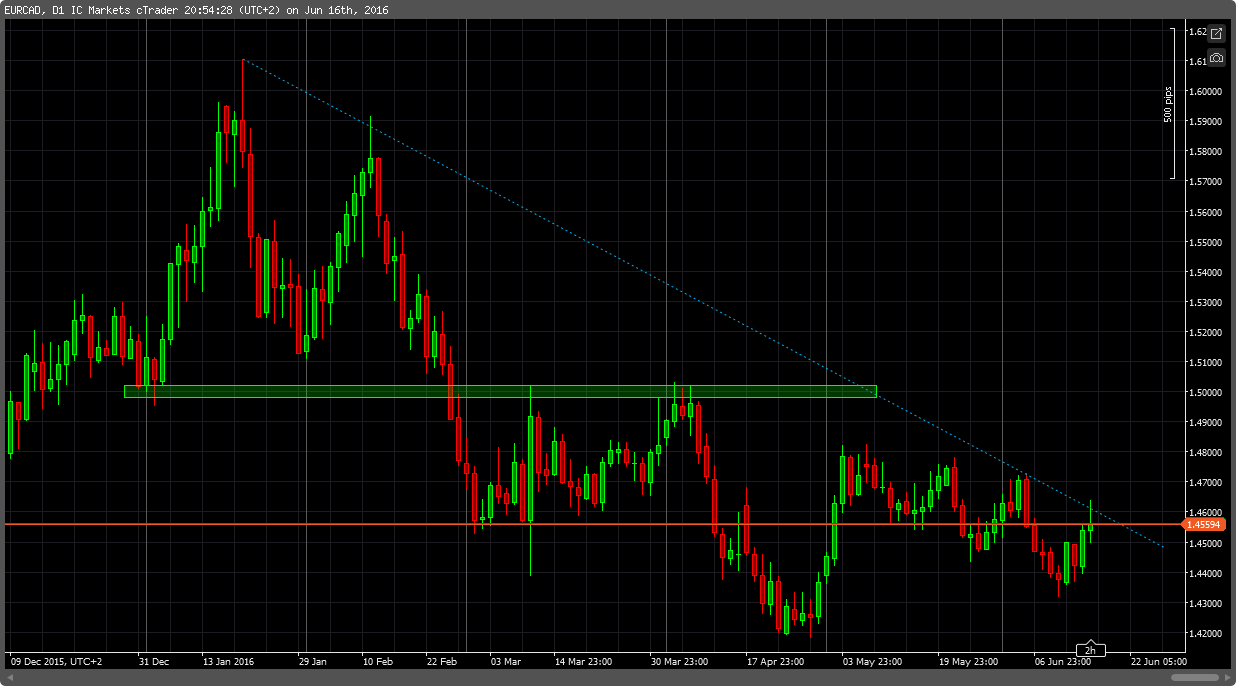Detach chart with the pop-out icon
The image size is (1236, 686).
[1216, 34]
